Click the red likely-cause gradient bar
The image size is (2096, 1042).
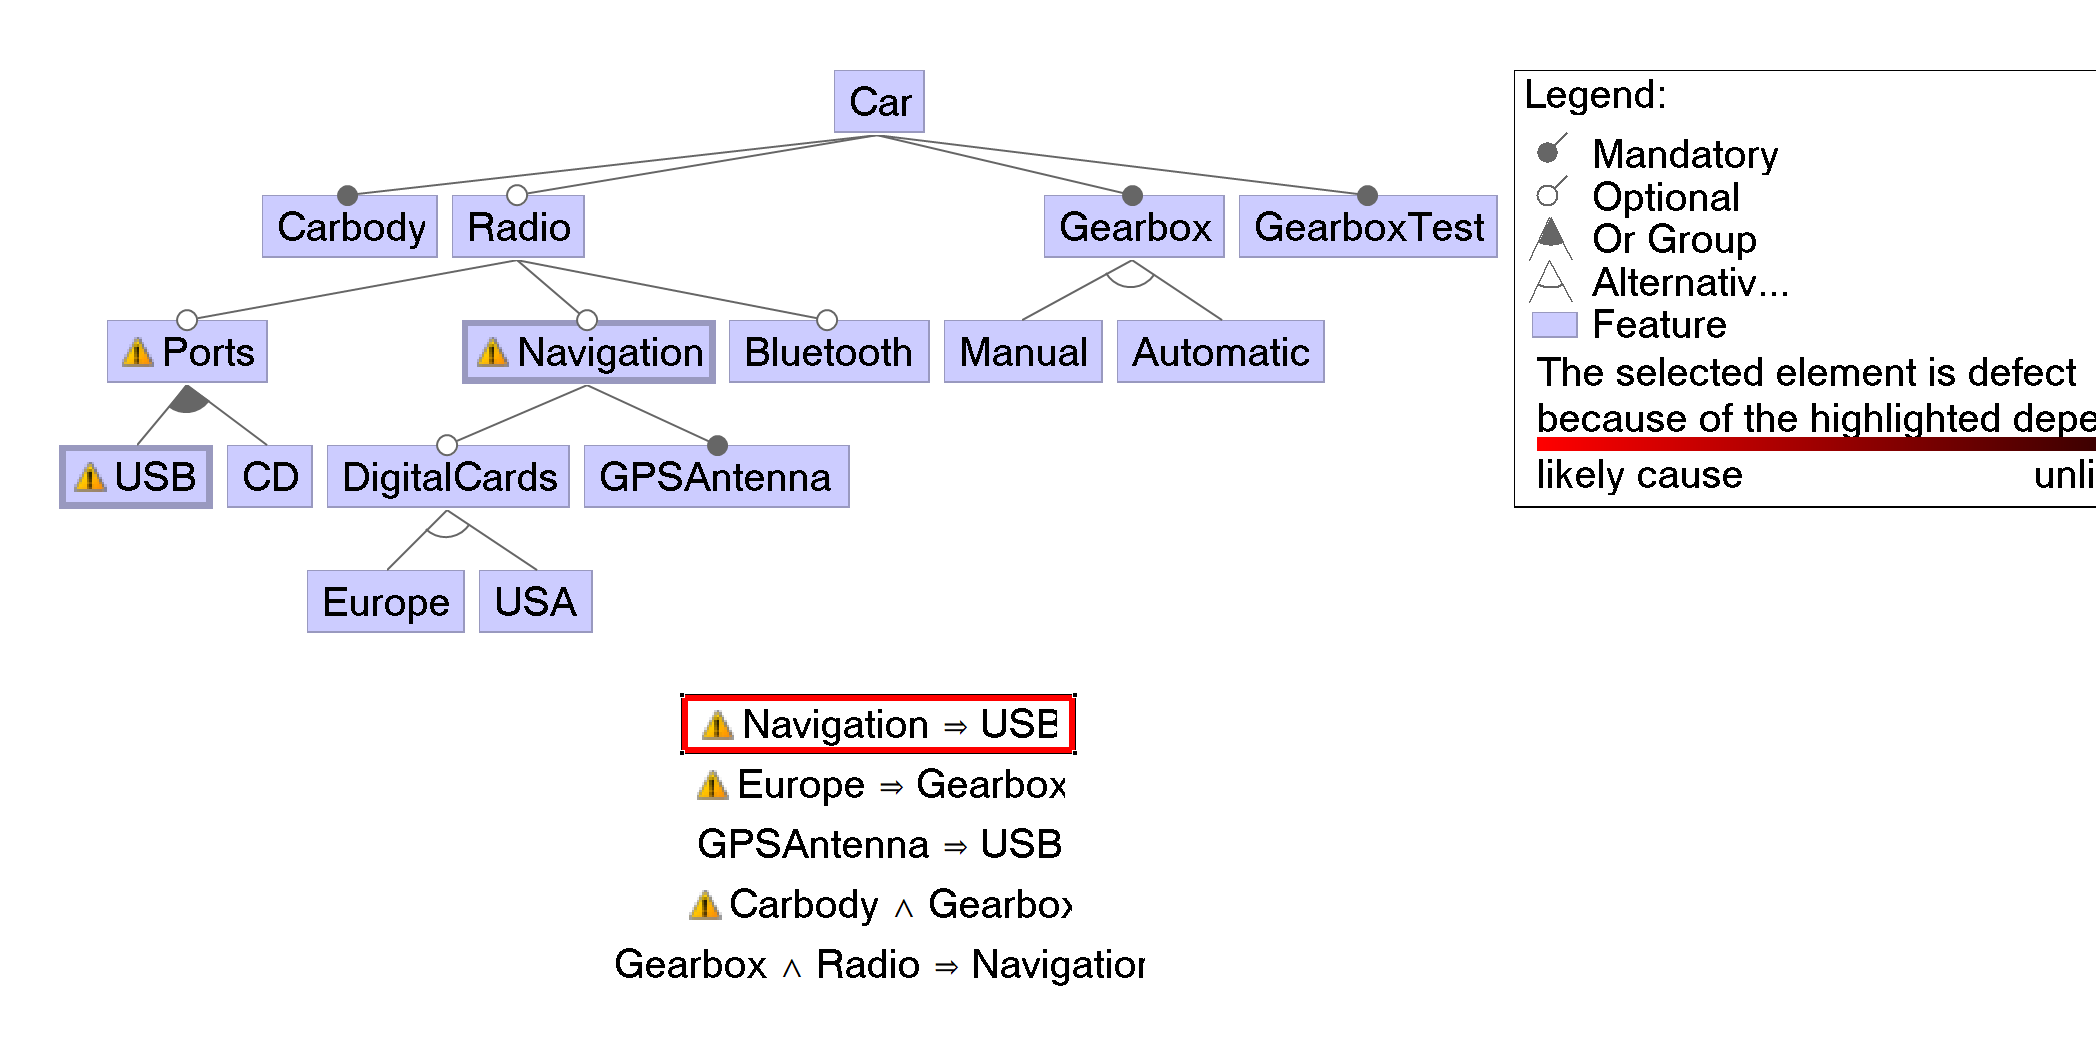1816,443
